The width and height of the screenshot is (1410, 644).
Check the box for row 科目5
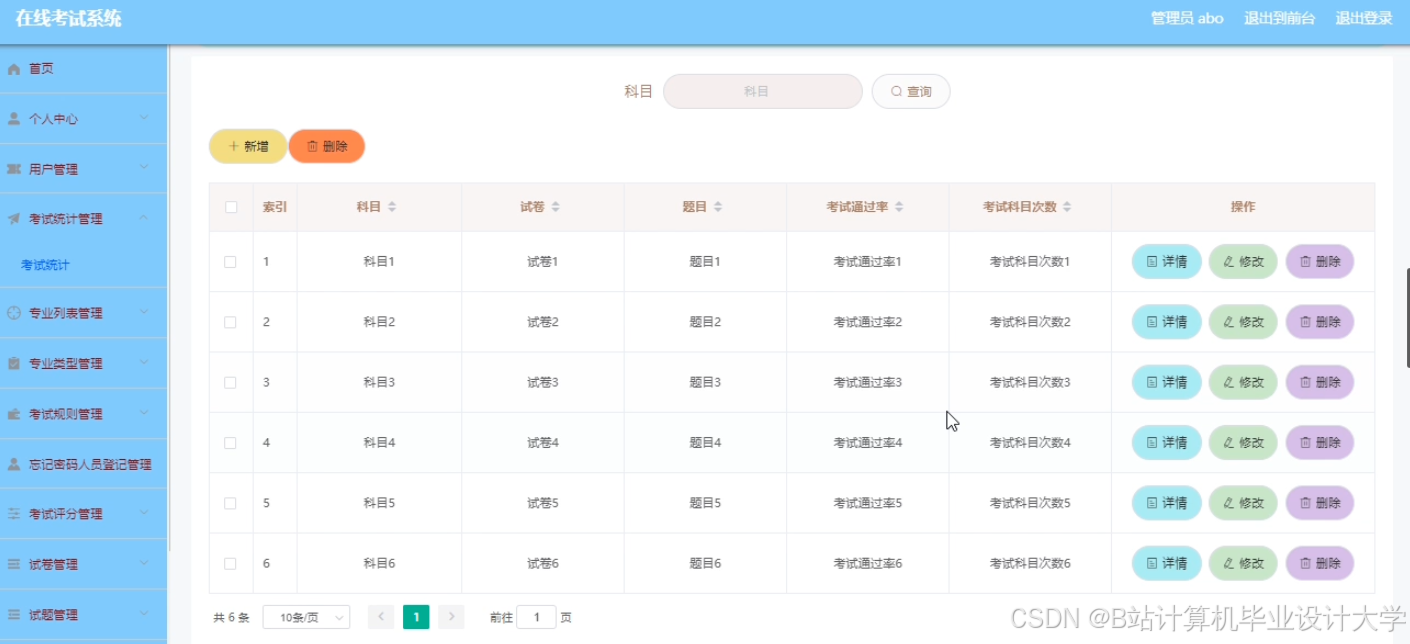[x=231, y=503]
